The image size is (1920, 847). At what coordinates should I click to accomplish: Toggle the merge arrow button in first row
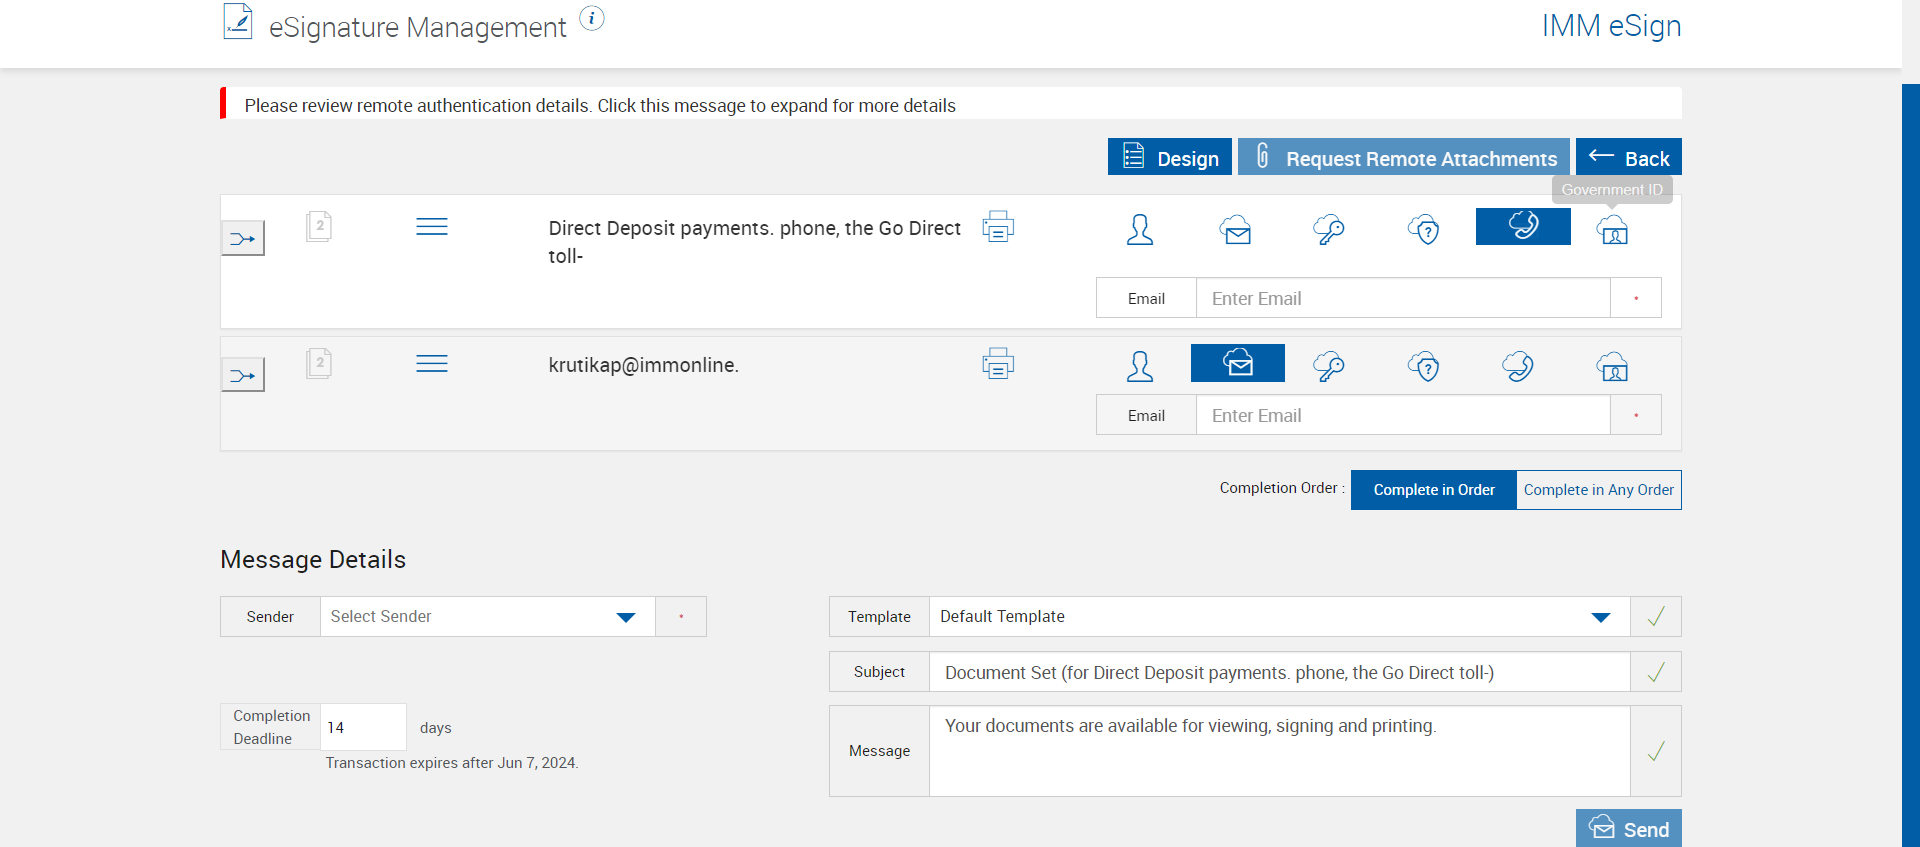tap(243, 239)
